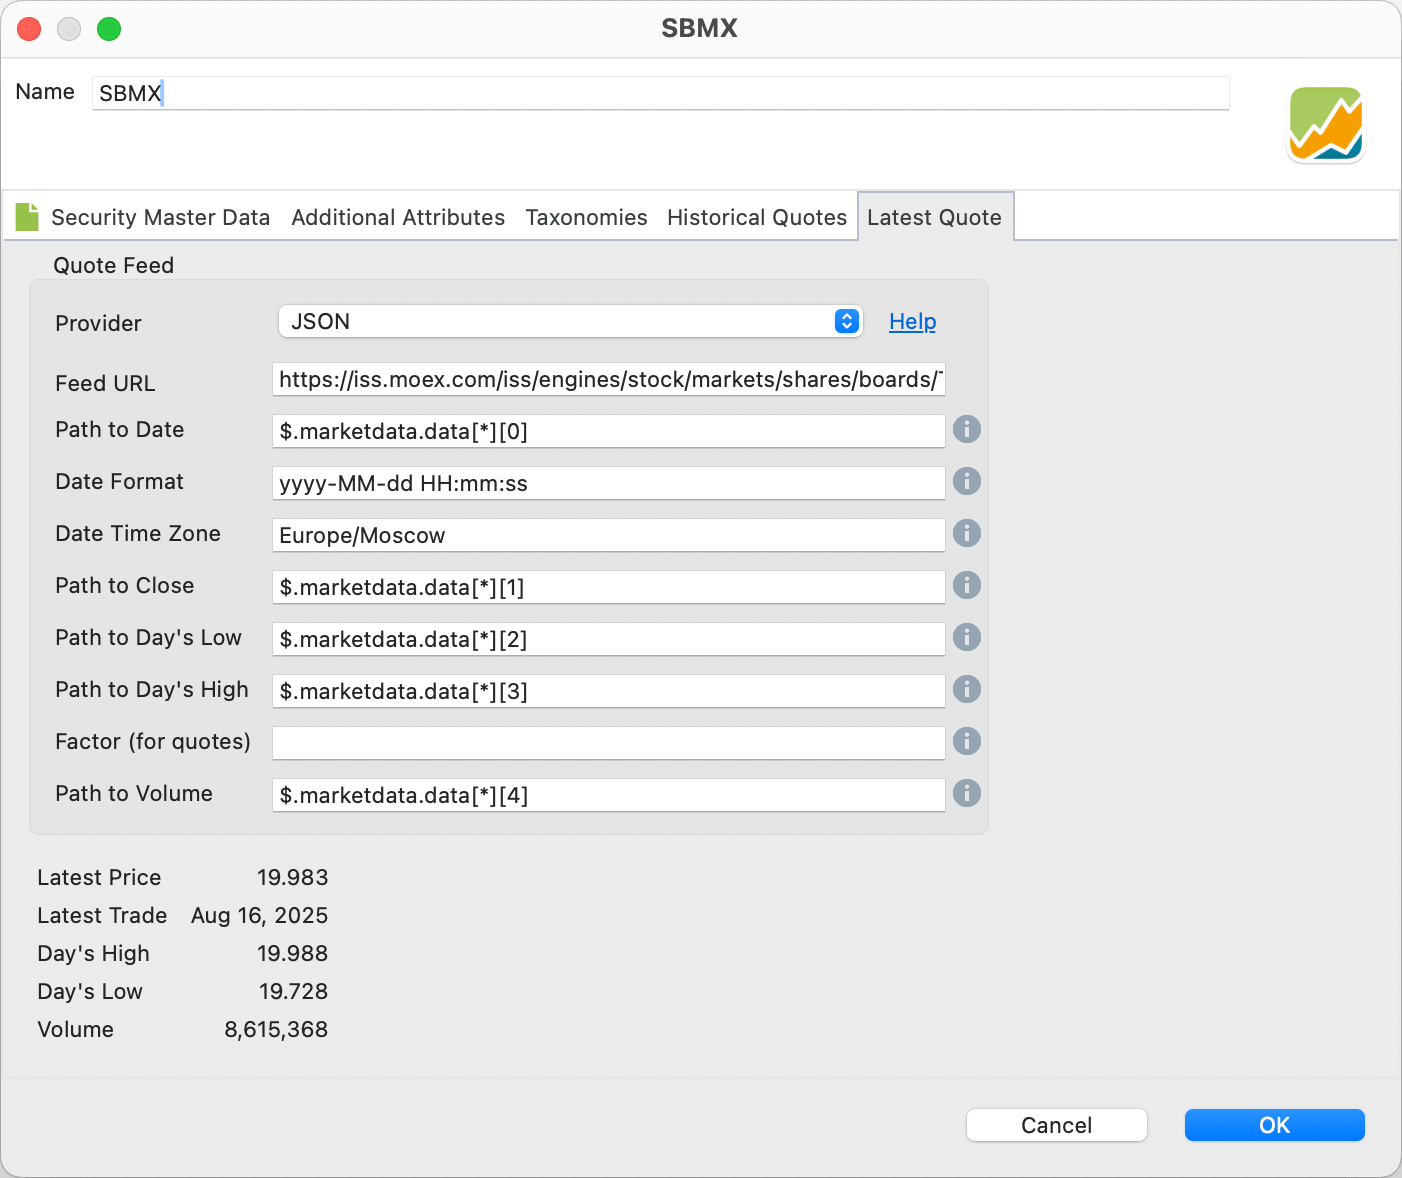Viewport: 1402px width, 1178px height.
Task: Click the Factor (for quotes) field label
Action: [153, 742]
